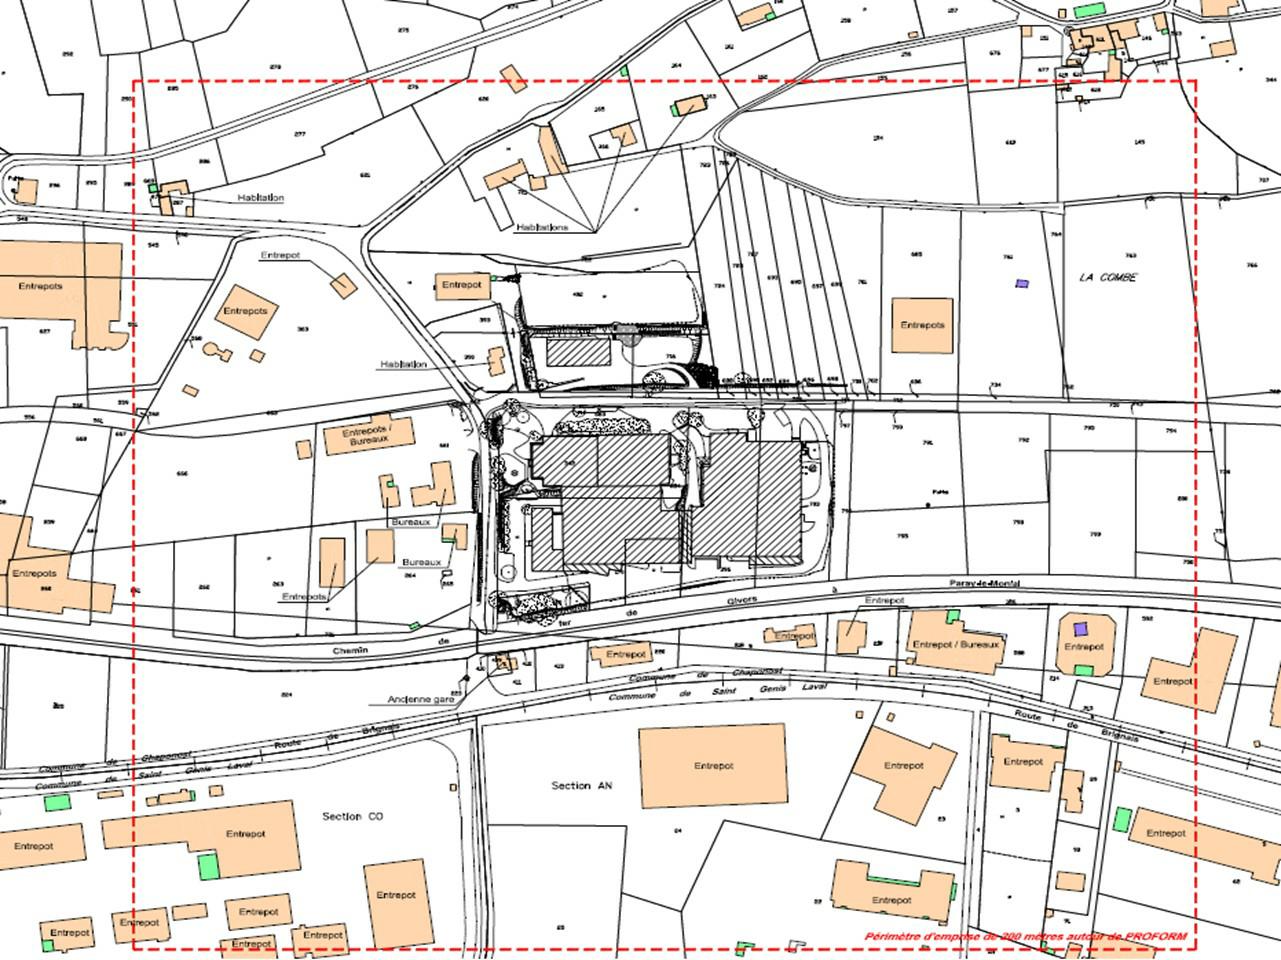This screenshot has height=960, width=1281.
Task: Click the green square beside Section CO Entrepot
Action: pyautogui.click(x=208, y=866)
